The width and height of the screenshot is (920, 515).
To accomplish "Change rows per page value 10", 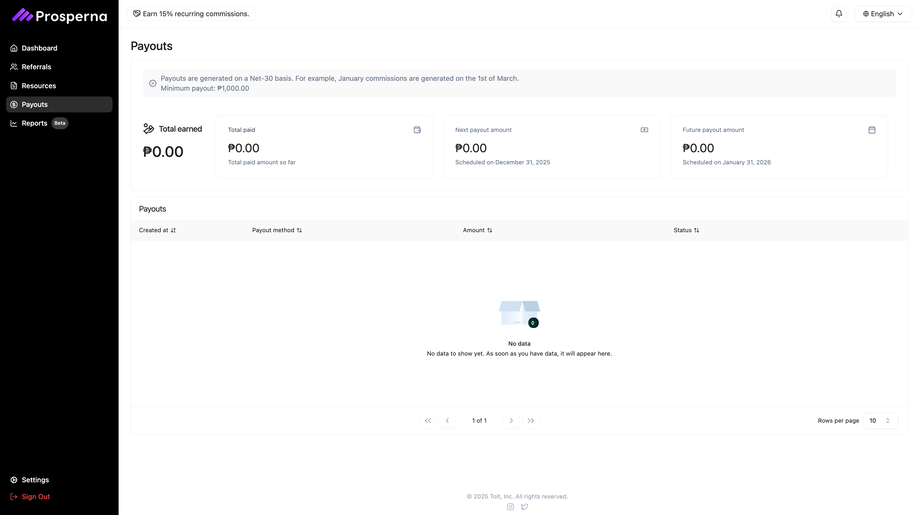I will click(880, 421).
